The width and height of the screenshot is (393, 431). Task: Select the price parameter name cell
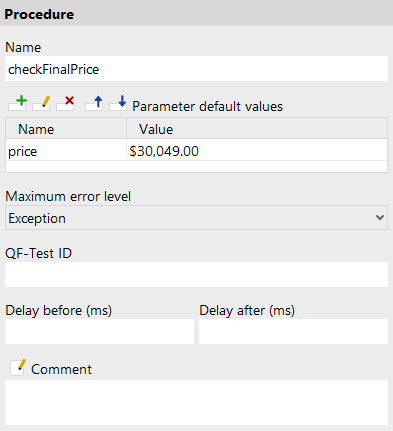[x=66, y=151]
